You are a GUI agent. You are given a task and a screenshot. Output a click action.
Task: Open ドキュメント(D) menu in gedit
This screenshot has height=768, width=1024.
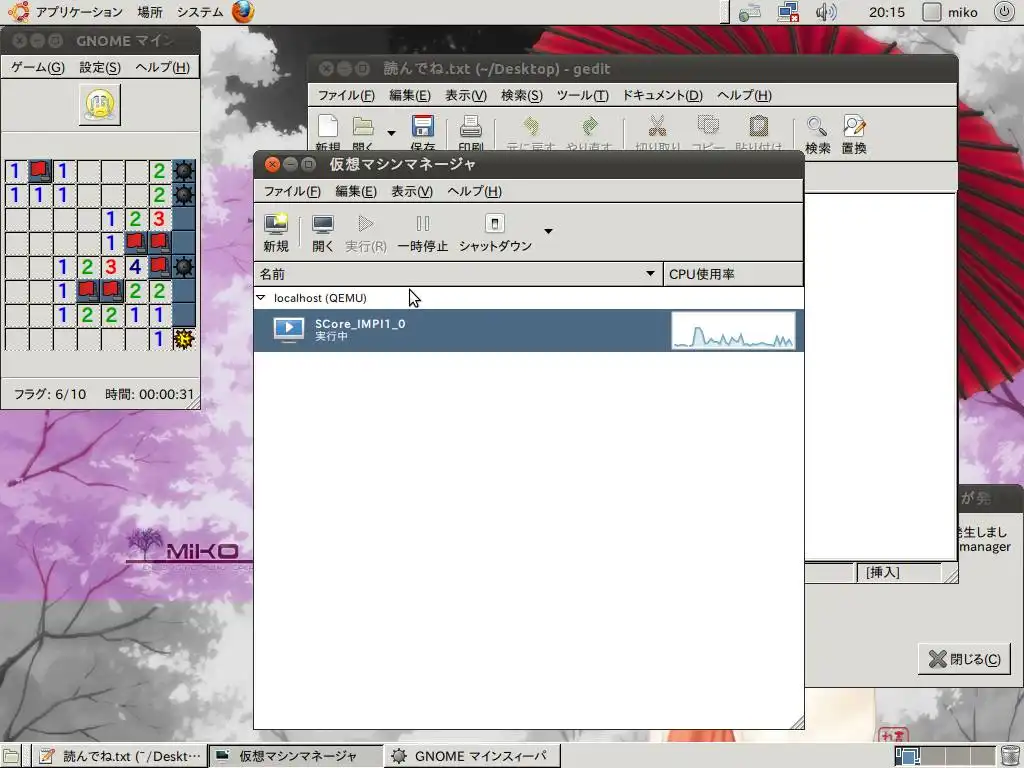pos(662,95)
